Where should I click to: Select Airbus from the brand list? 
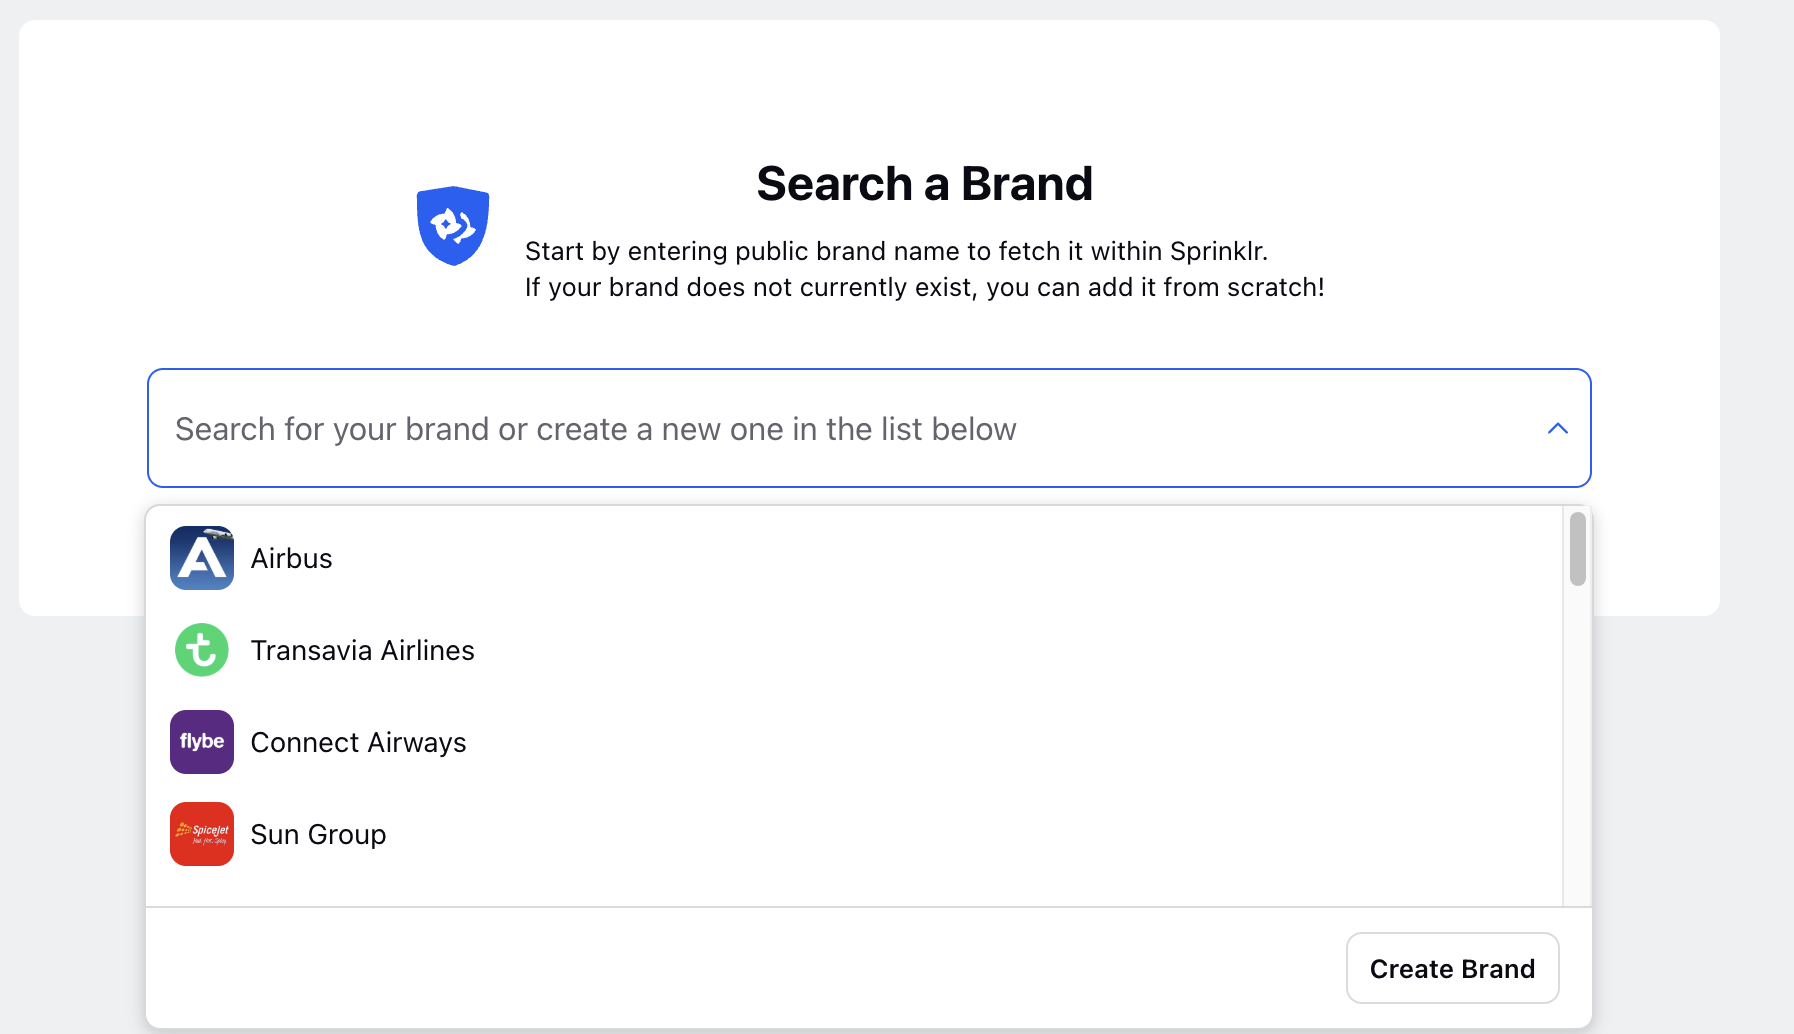(x=854, y=558)
